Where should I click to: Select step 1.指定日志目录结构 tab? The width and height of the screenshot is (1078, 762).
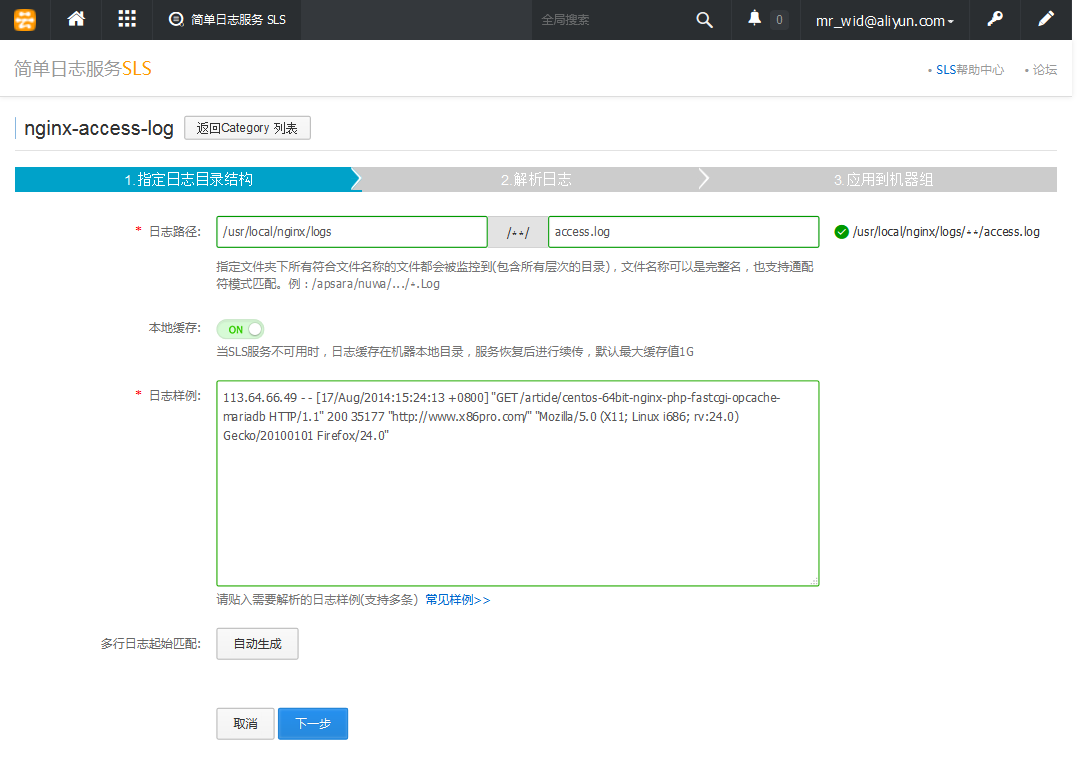(x=188, y=179)
